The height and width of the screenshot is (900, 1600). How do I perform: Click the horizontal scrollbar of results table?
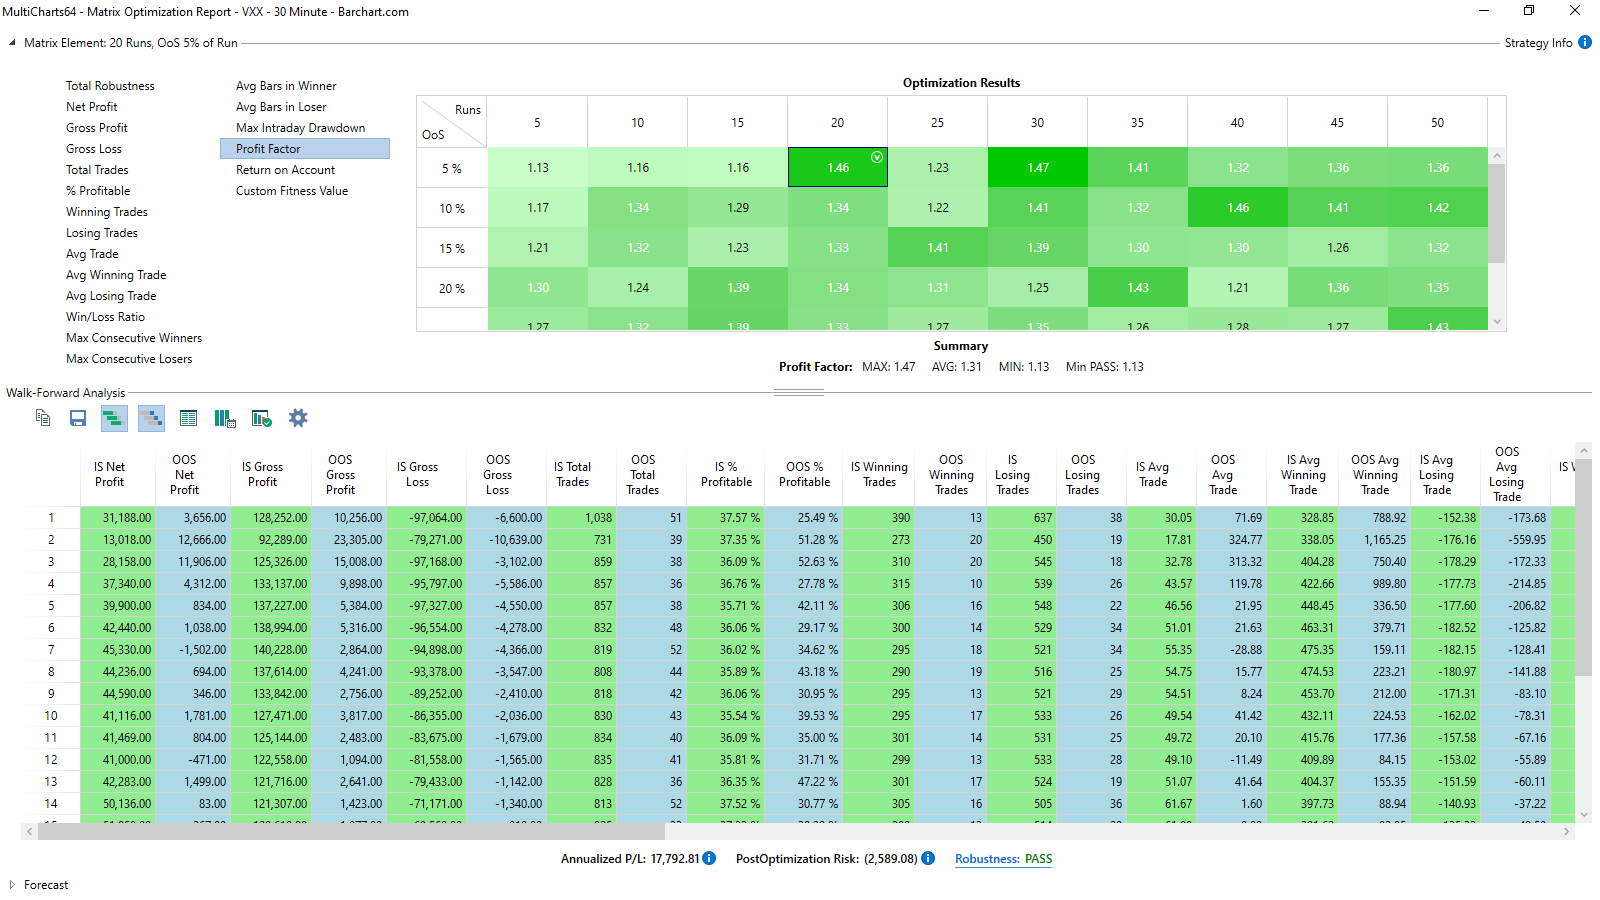(343, 832)
